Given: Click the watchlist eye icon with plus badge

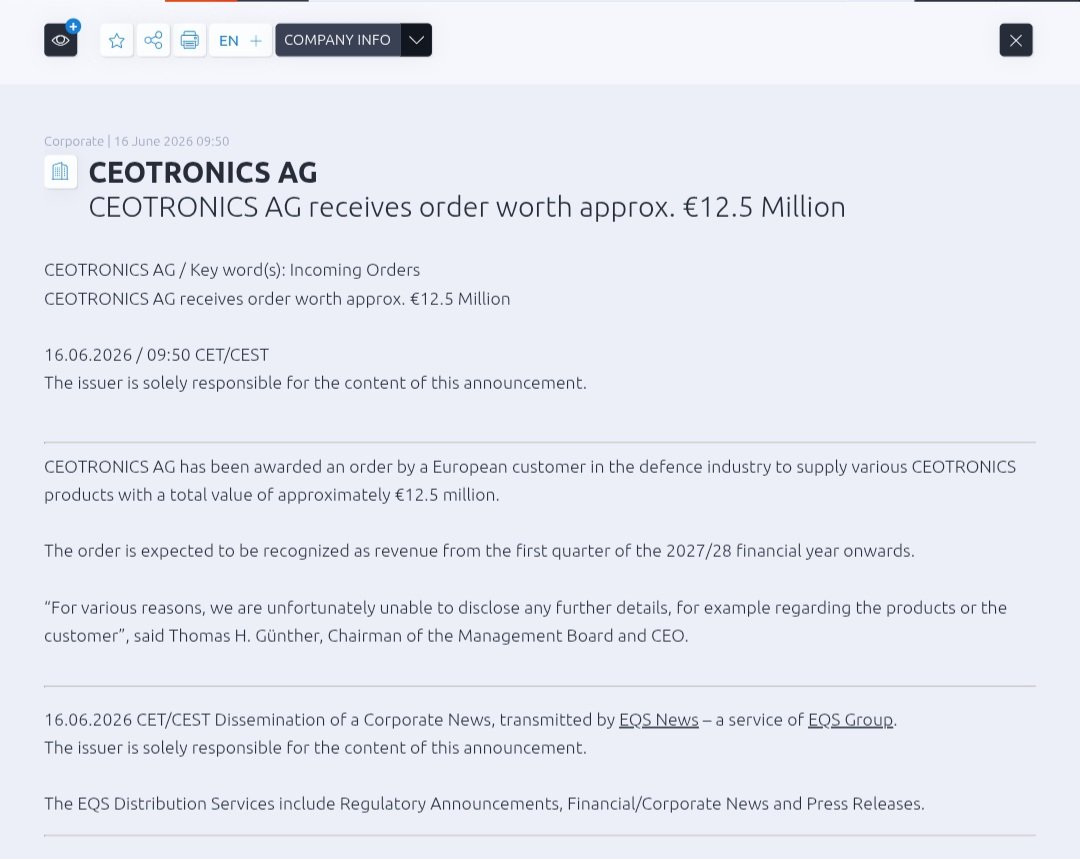Looking at the screenshot, I should (61, 39).
